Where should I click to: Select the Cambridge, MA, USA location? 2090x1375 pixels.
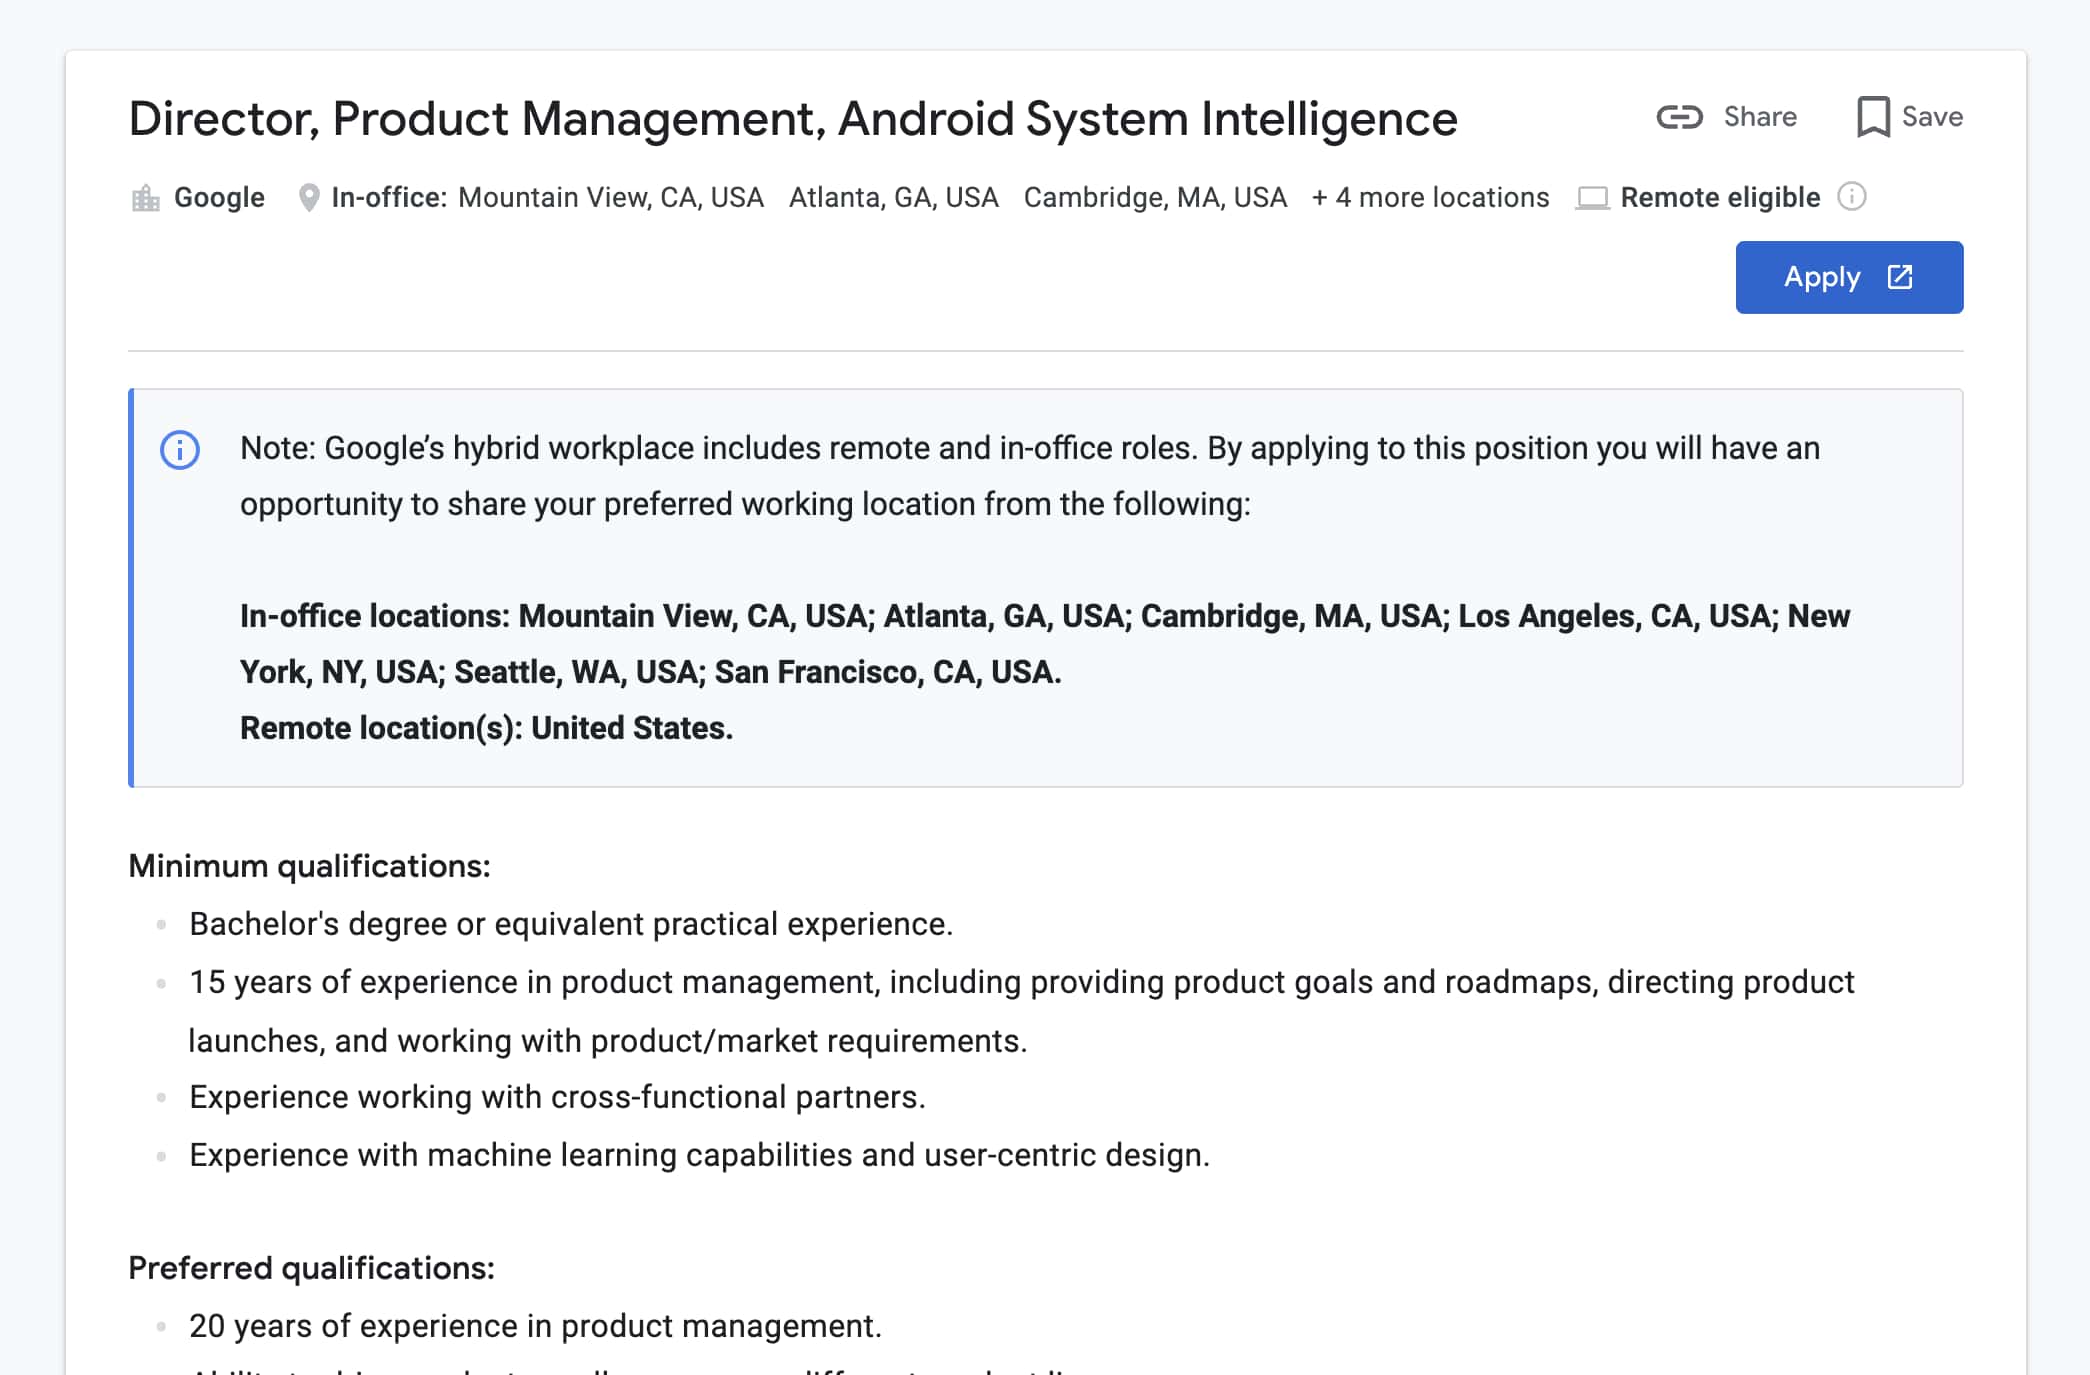coord(1155,198)
